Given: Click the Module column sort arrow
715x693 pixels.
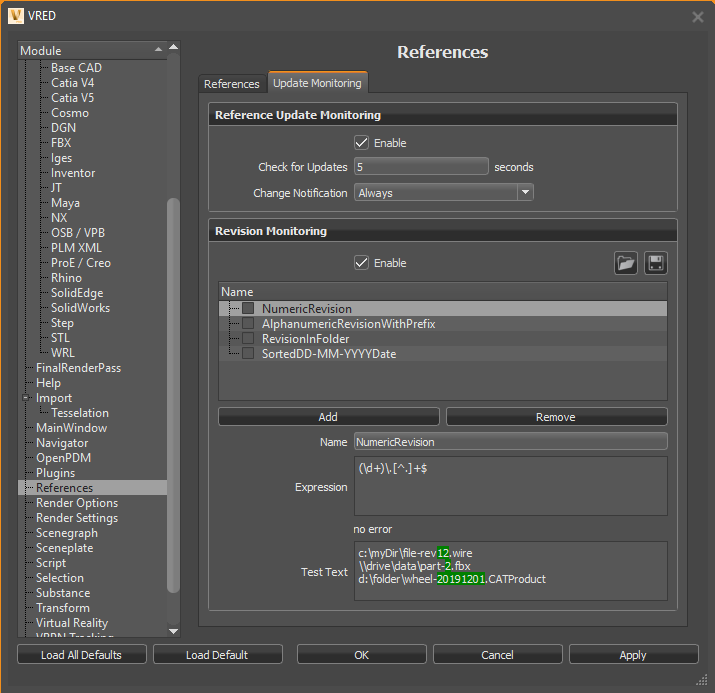Looking at the screenshot, I should [158, 50].
